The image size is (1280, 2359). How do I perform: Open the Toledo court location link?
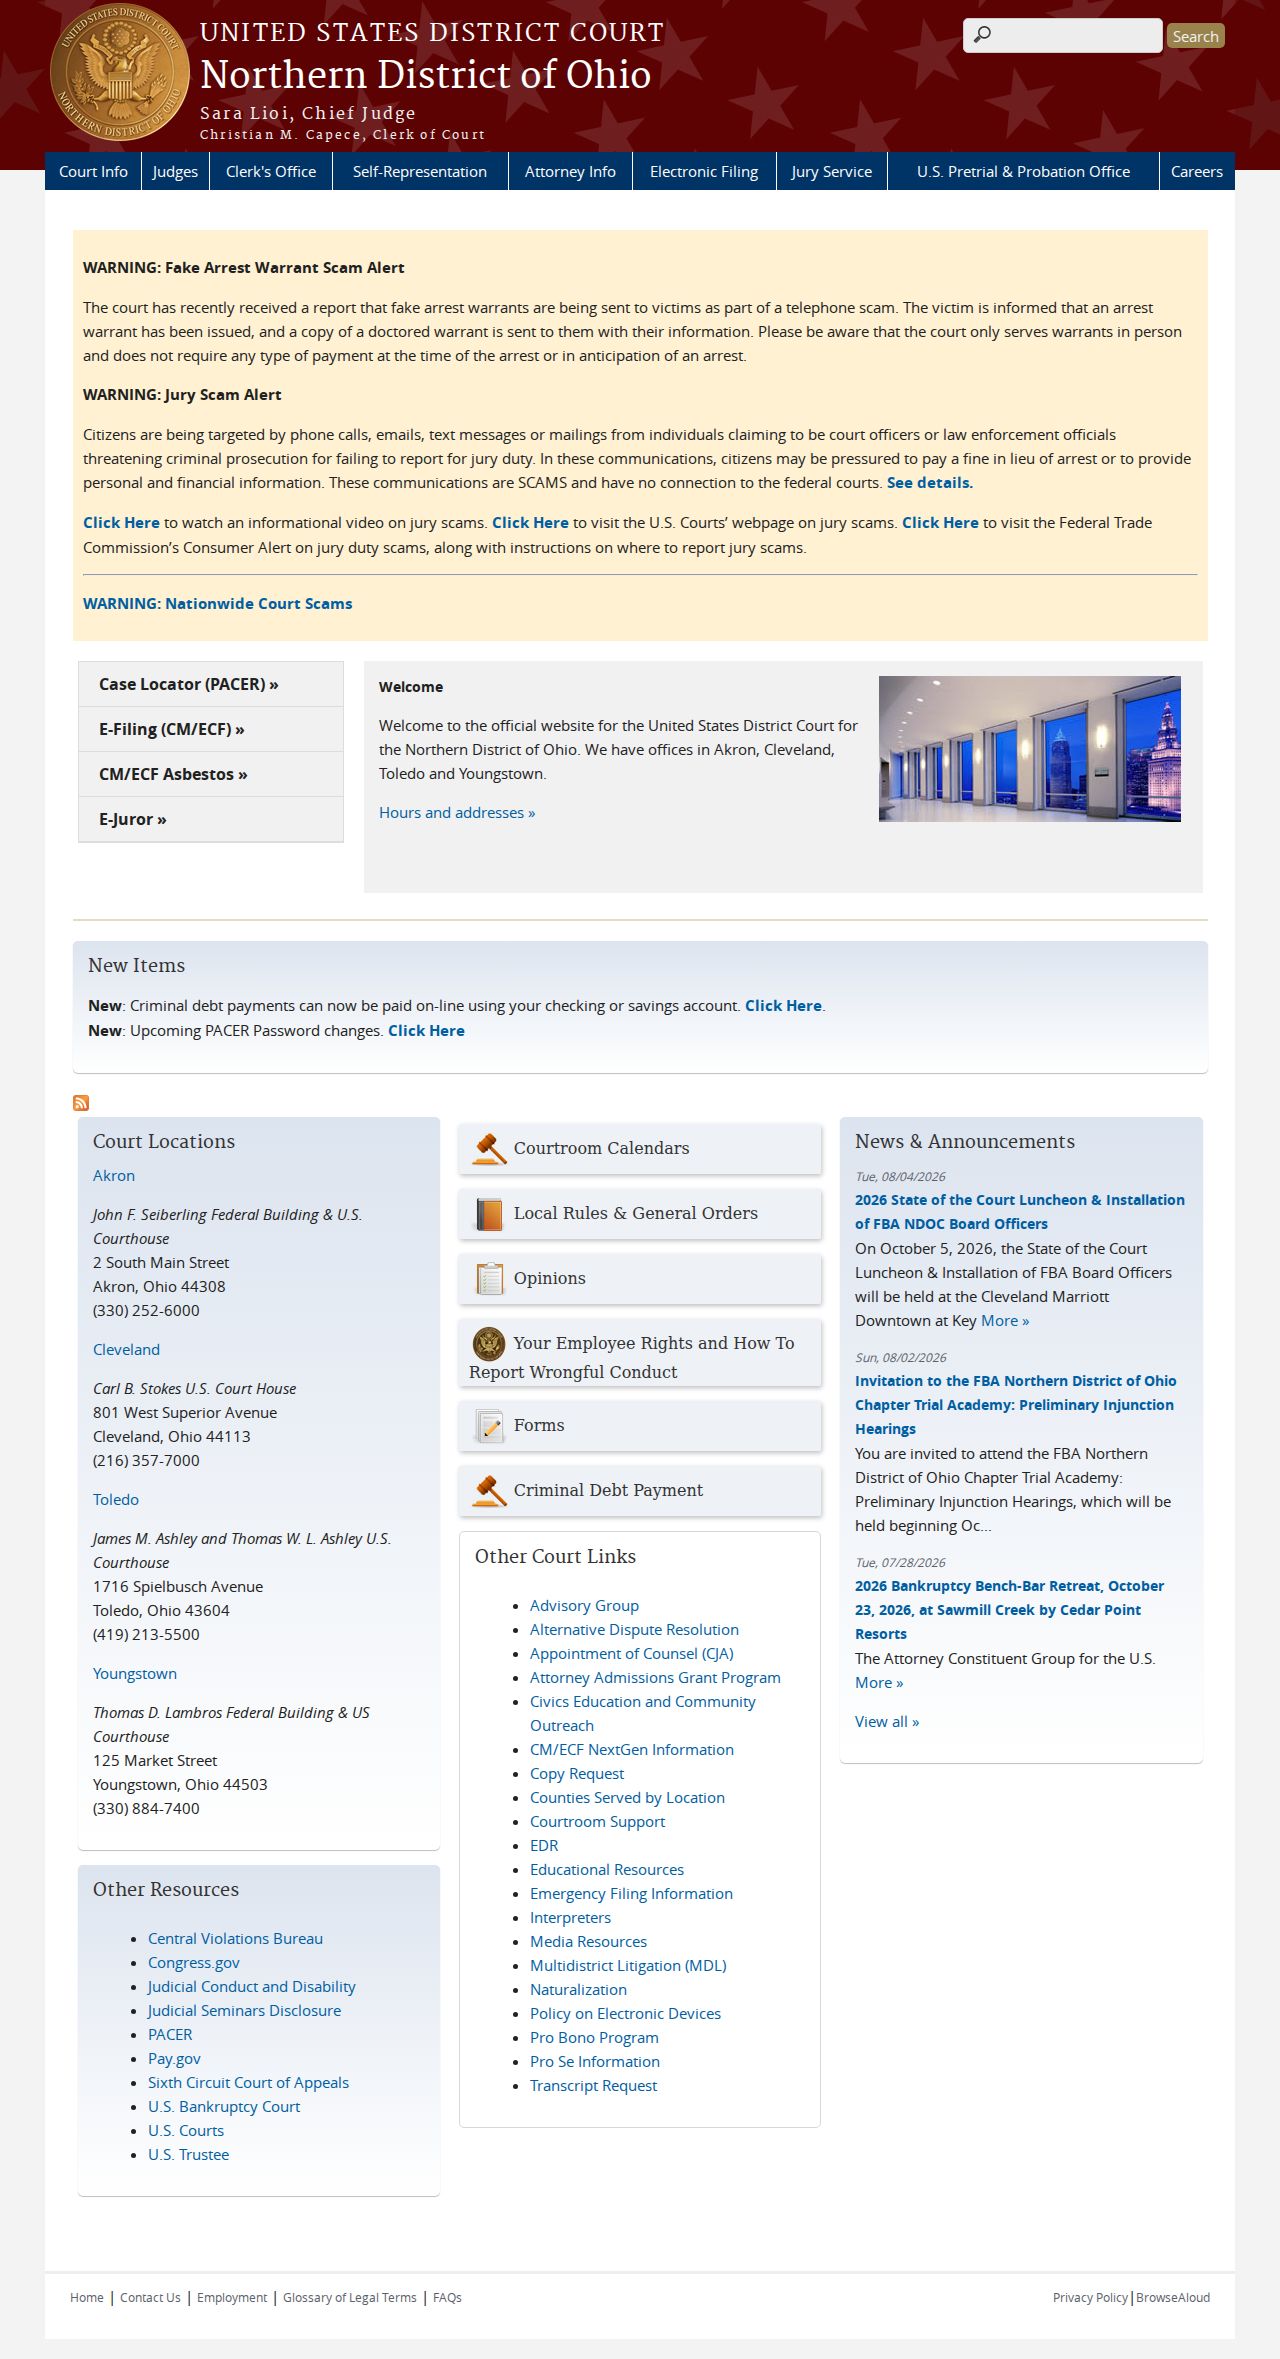click(116, 1500)
